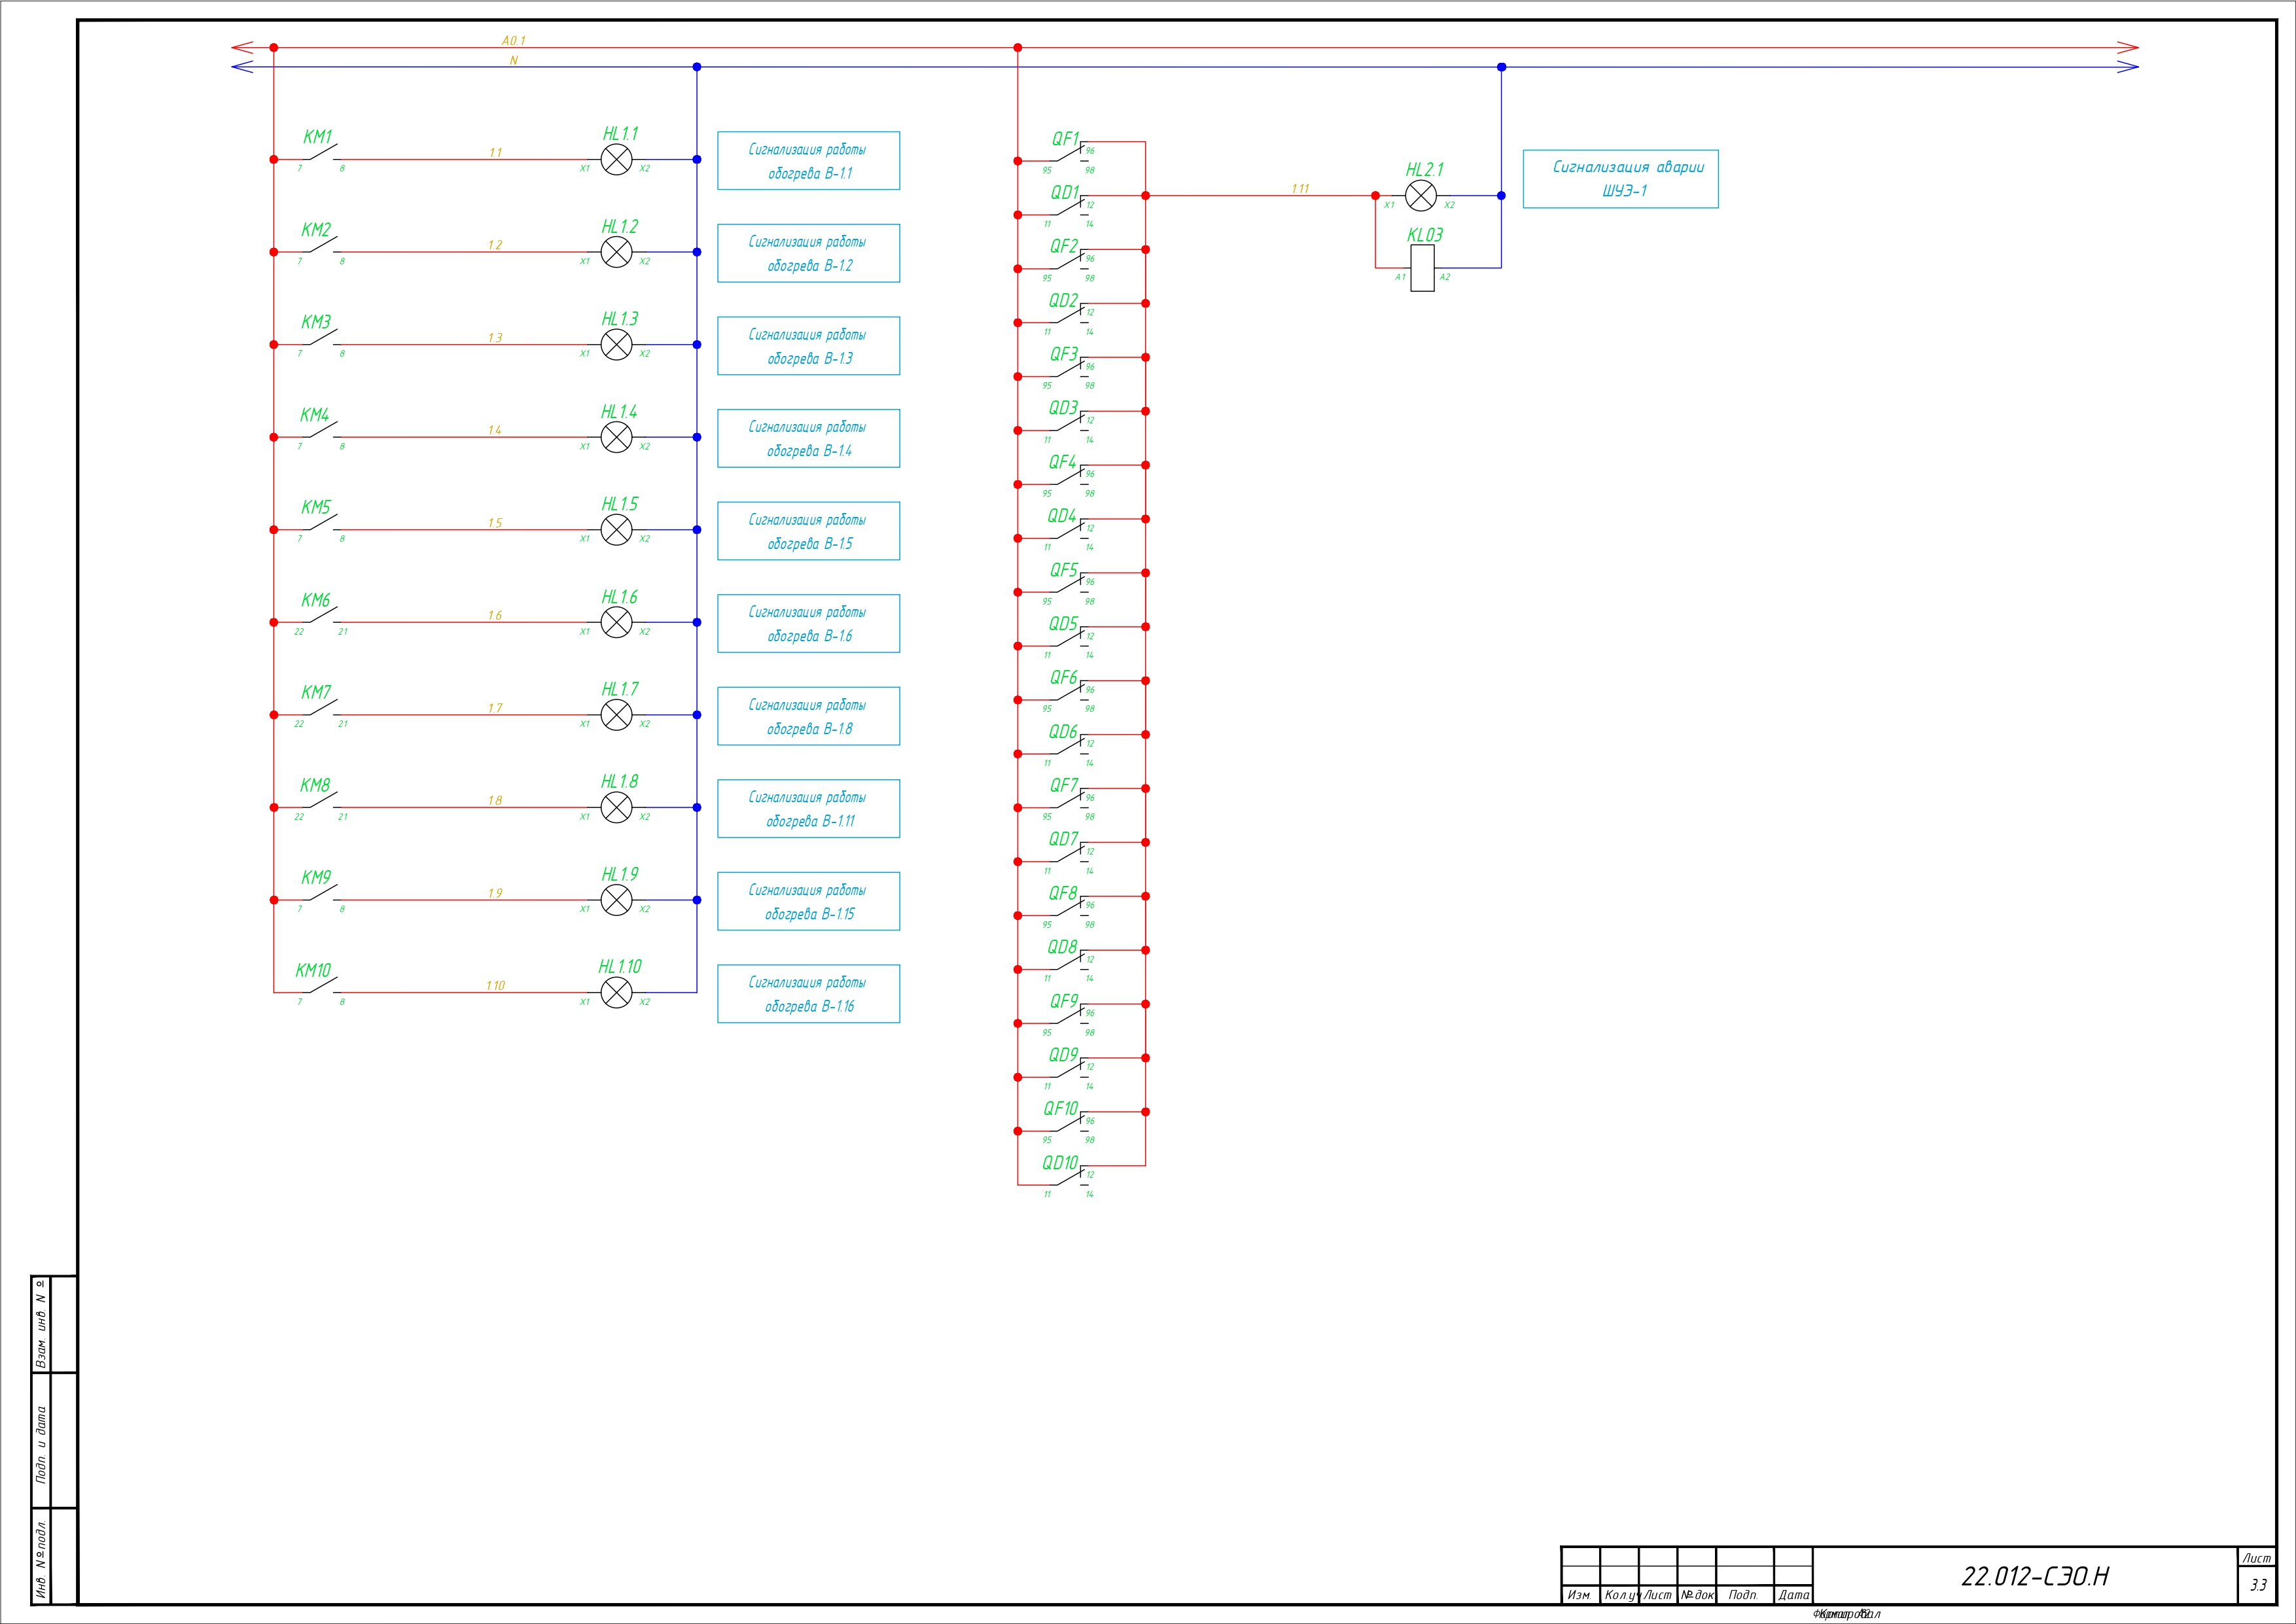Click the A0.1 bus line label
The height and width of the screenshot is (1624, 2296).
pyautogui.click(x=513, y=41)
